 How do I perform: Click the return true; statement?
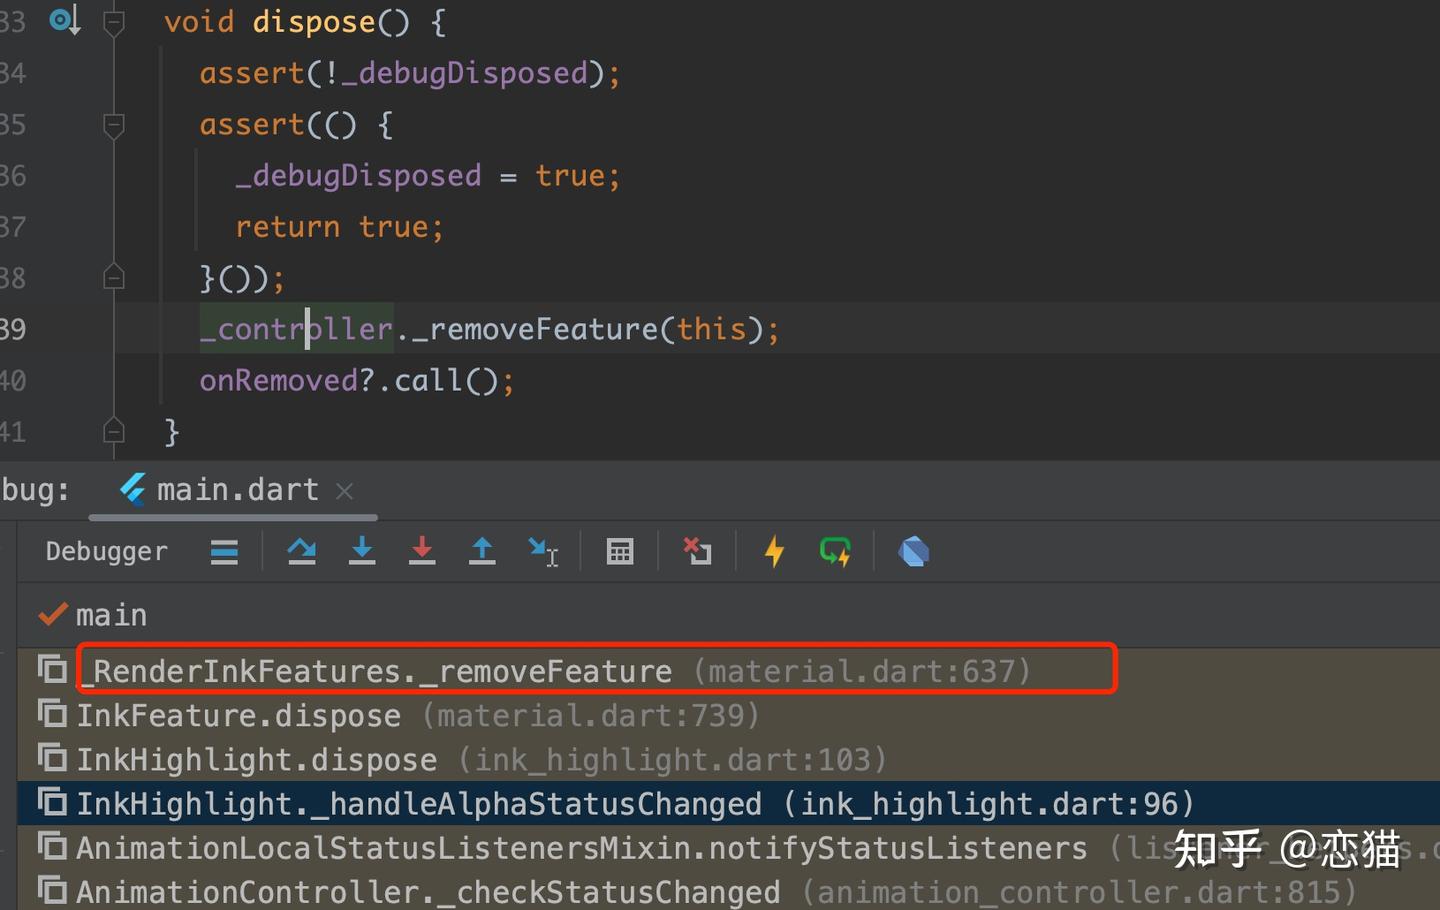tap(339, 227)
